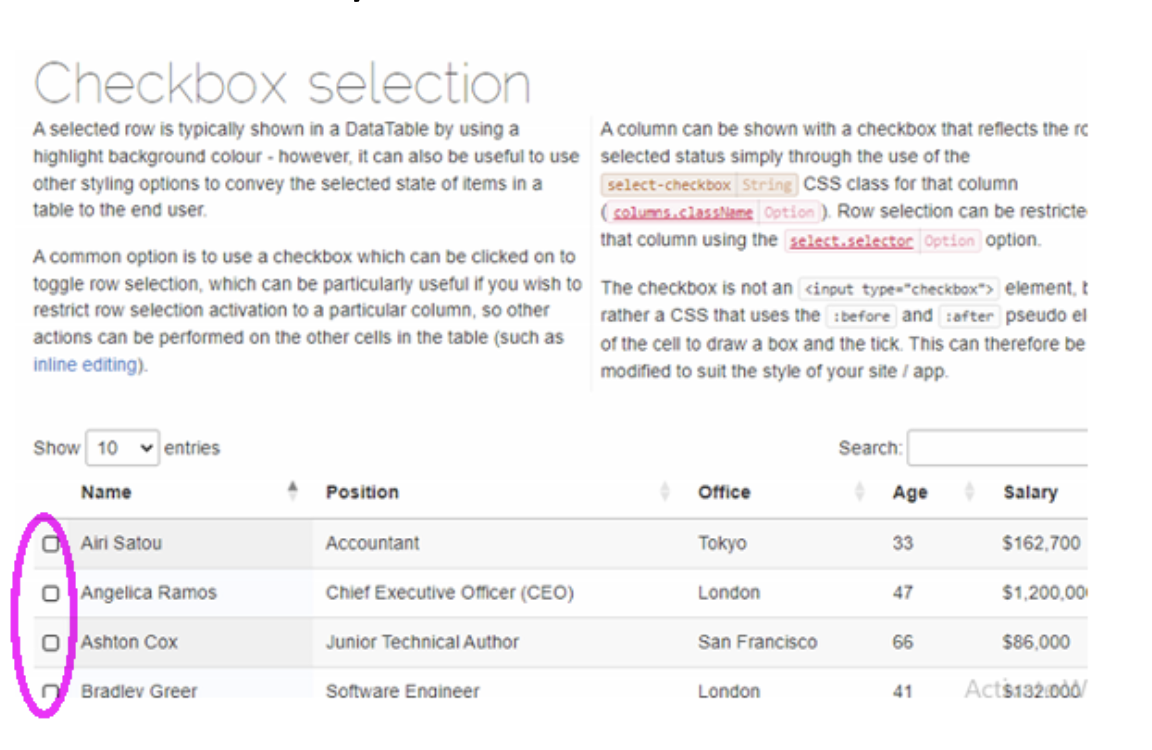1152x750 pixels.
Task: Click the $162,700 salary cell
Action: pos(1041,544)
